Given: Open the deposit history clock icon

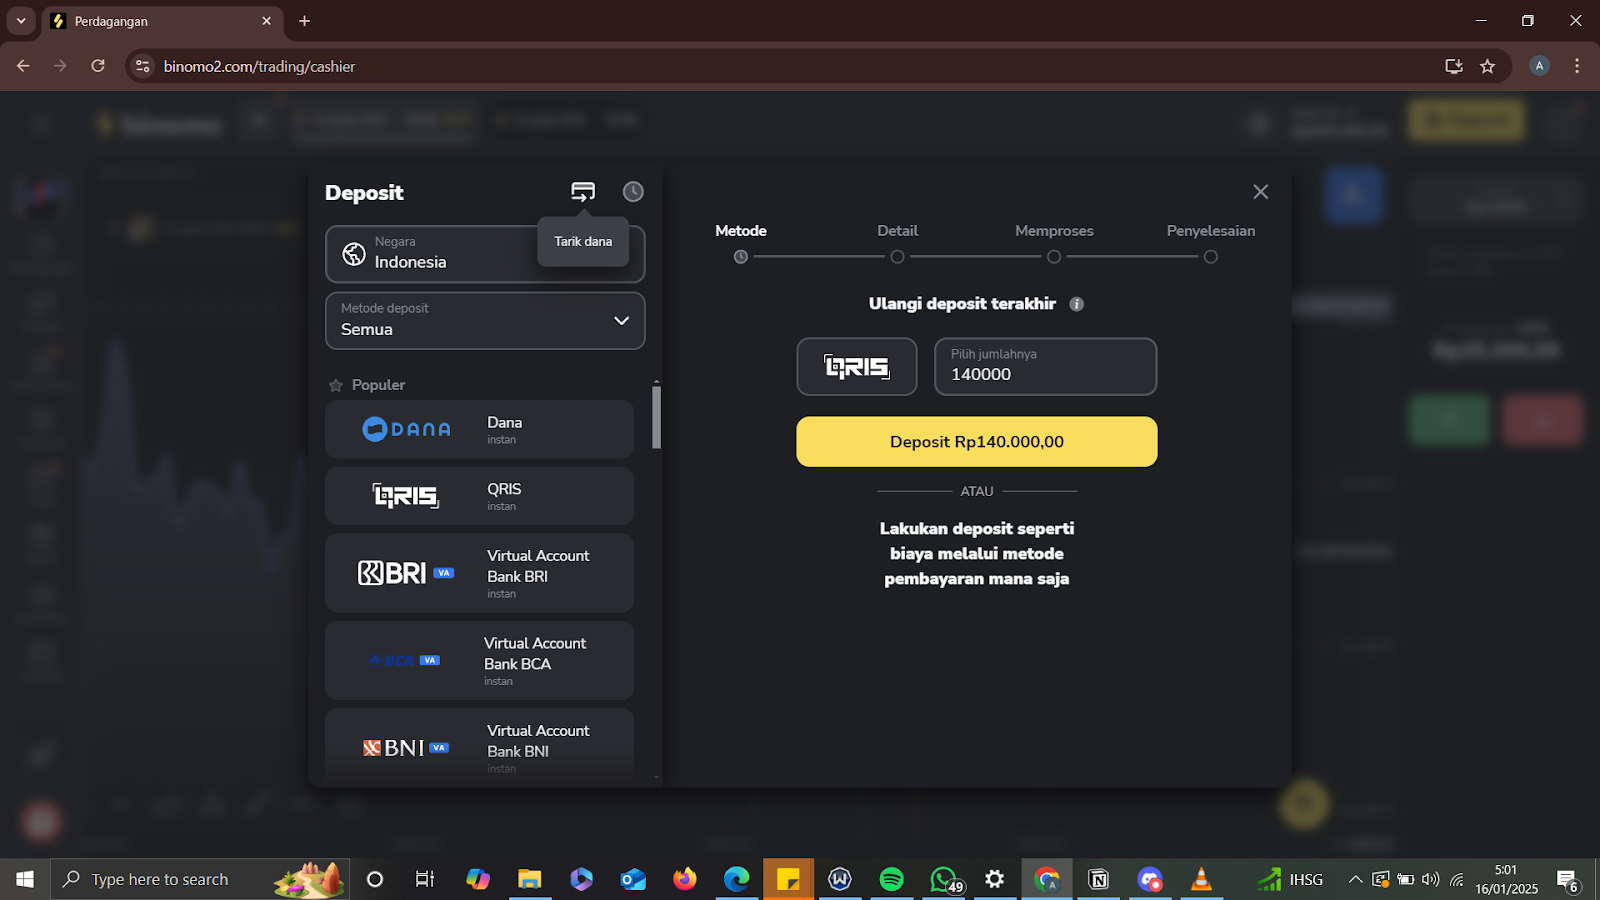Looking at the screenshot, I should click(x=632, y=191).
